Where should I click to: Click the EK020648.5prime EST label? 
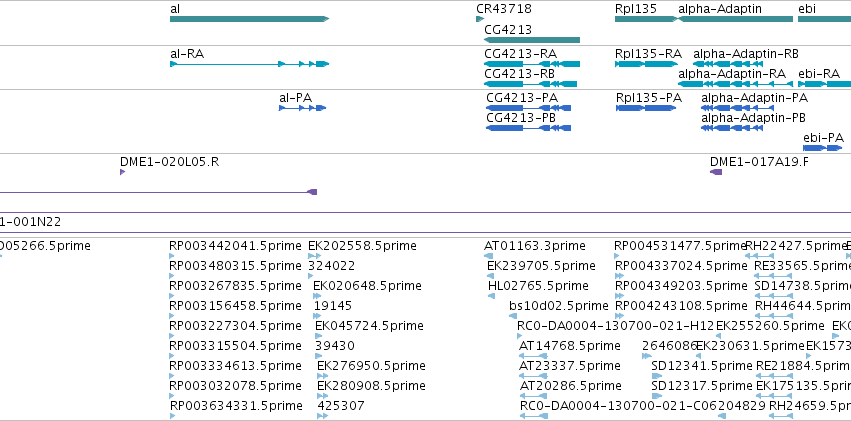pos(367,286)
